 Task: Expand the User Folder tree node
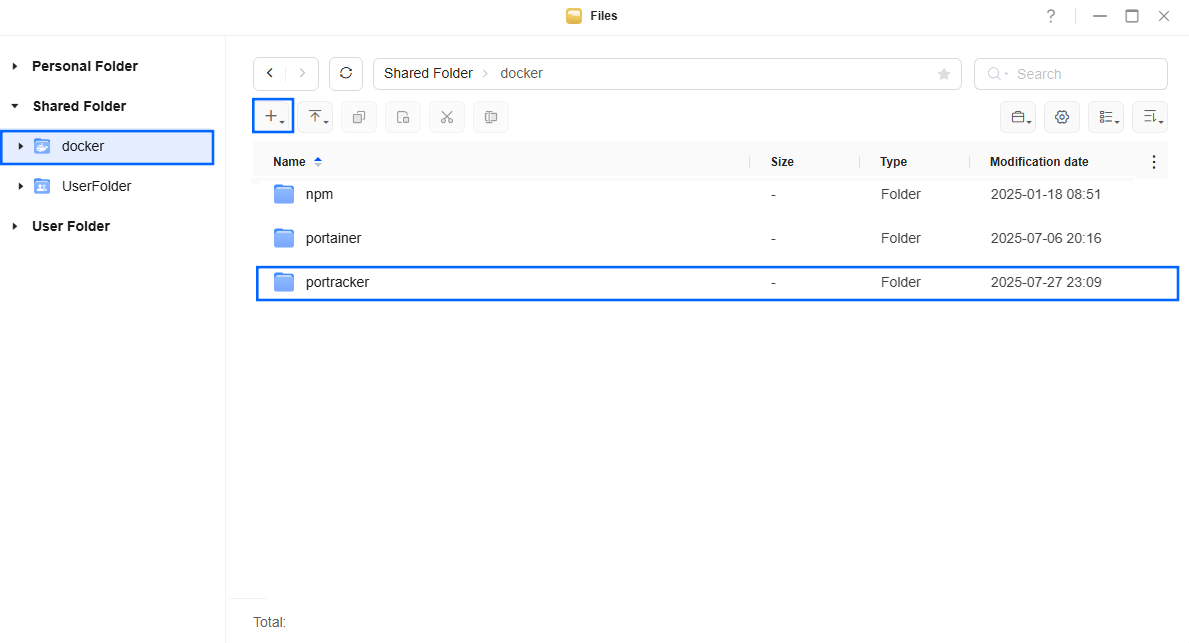(x=14, y=226)
